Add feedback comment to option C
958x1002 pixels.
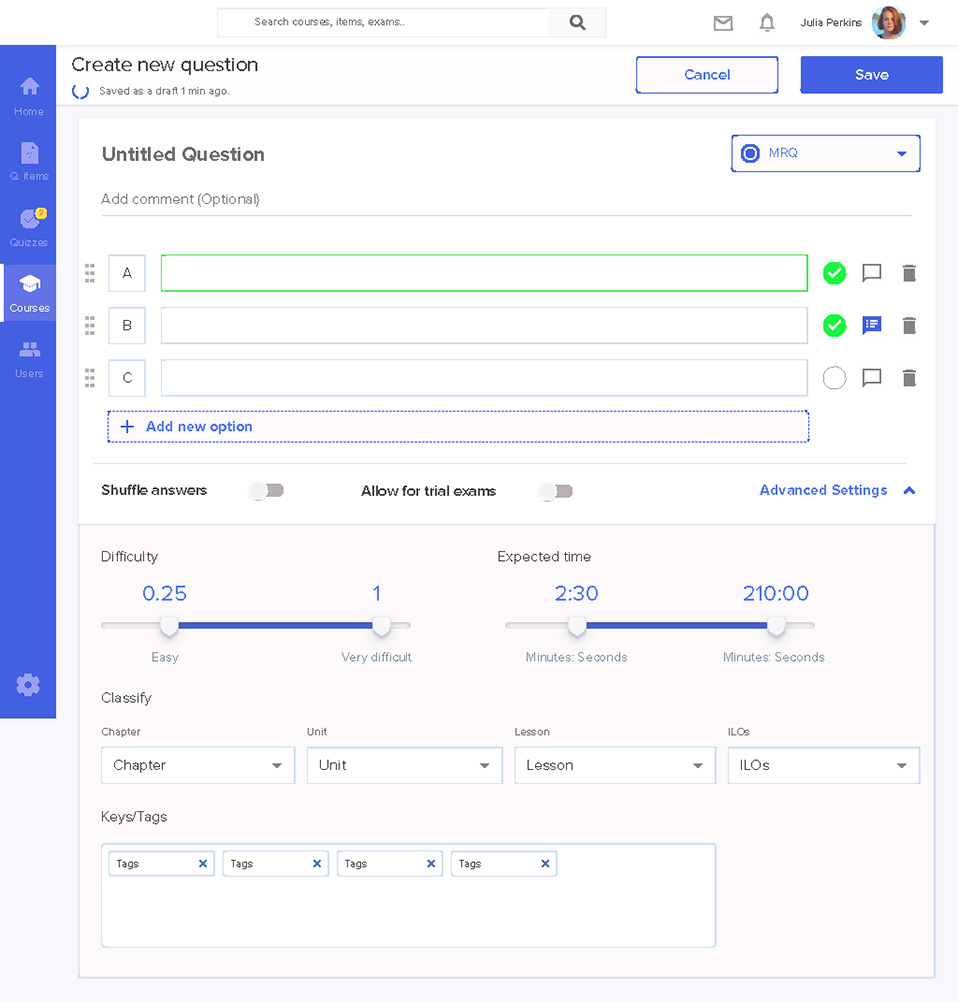pos(872,378)
